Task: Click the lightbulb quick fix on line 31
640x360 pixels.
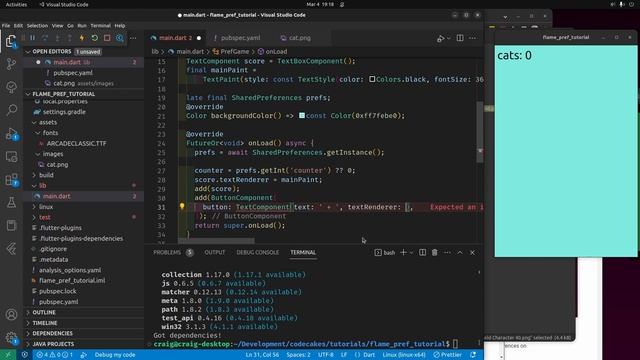Action: 182,207
